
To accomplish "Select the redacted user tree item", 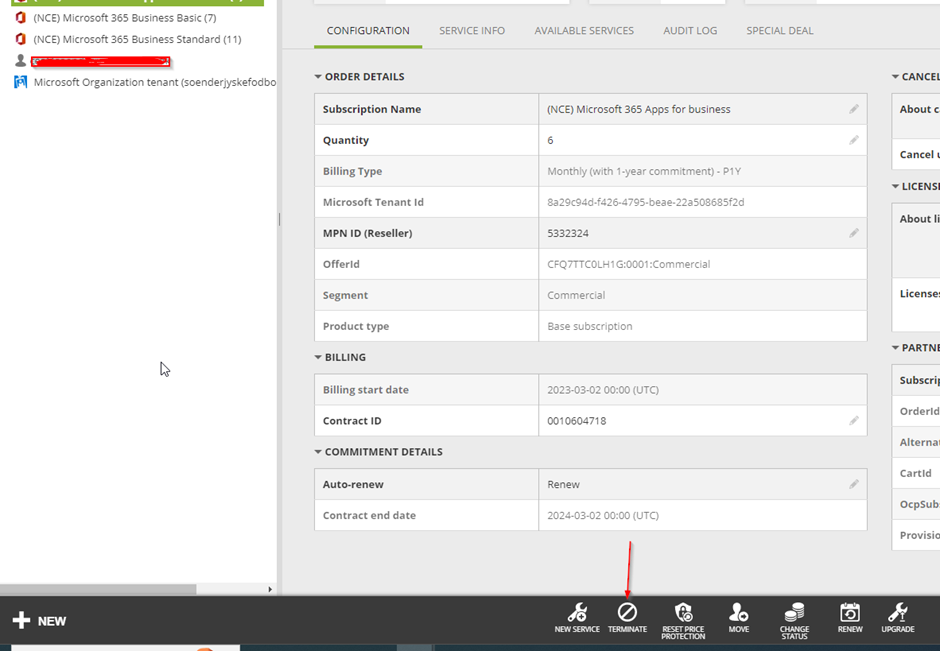I will (101, 61).
